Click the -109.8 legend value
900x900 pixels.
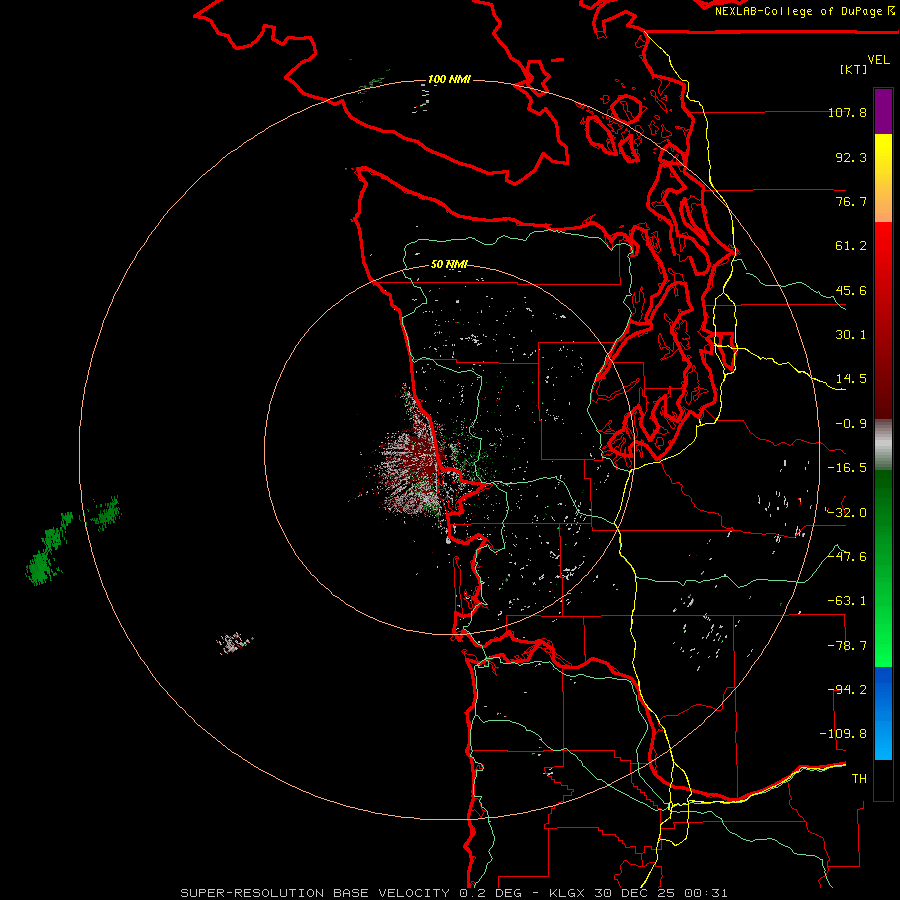(843, 734)
